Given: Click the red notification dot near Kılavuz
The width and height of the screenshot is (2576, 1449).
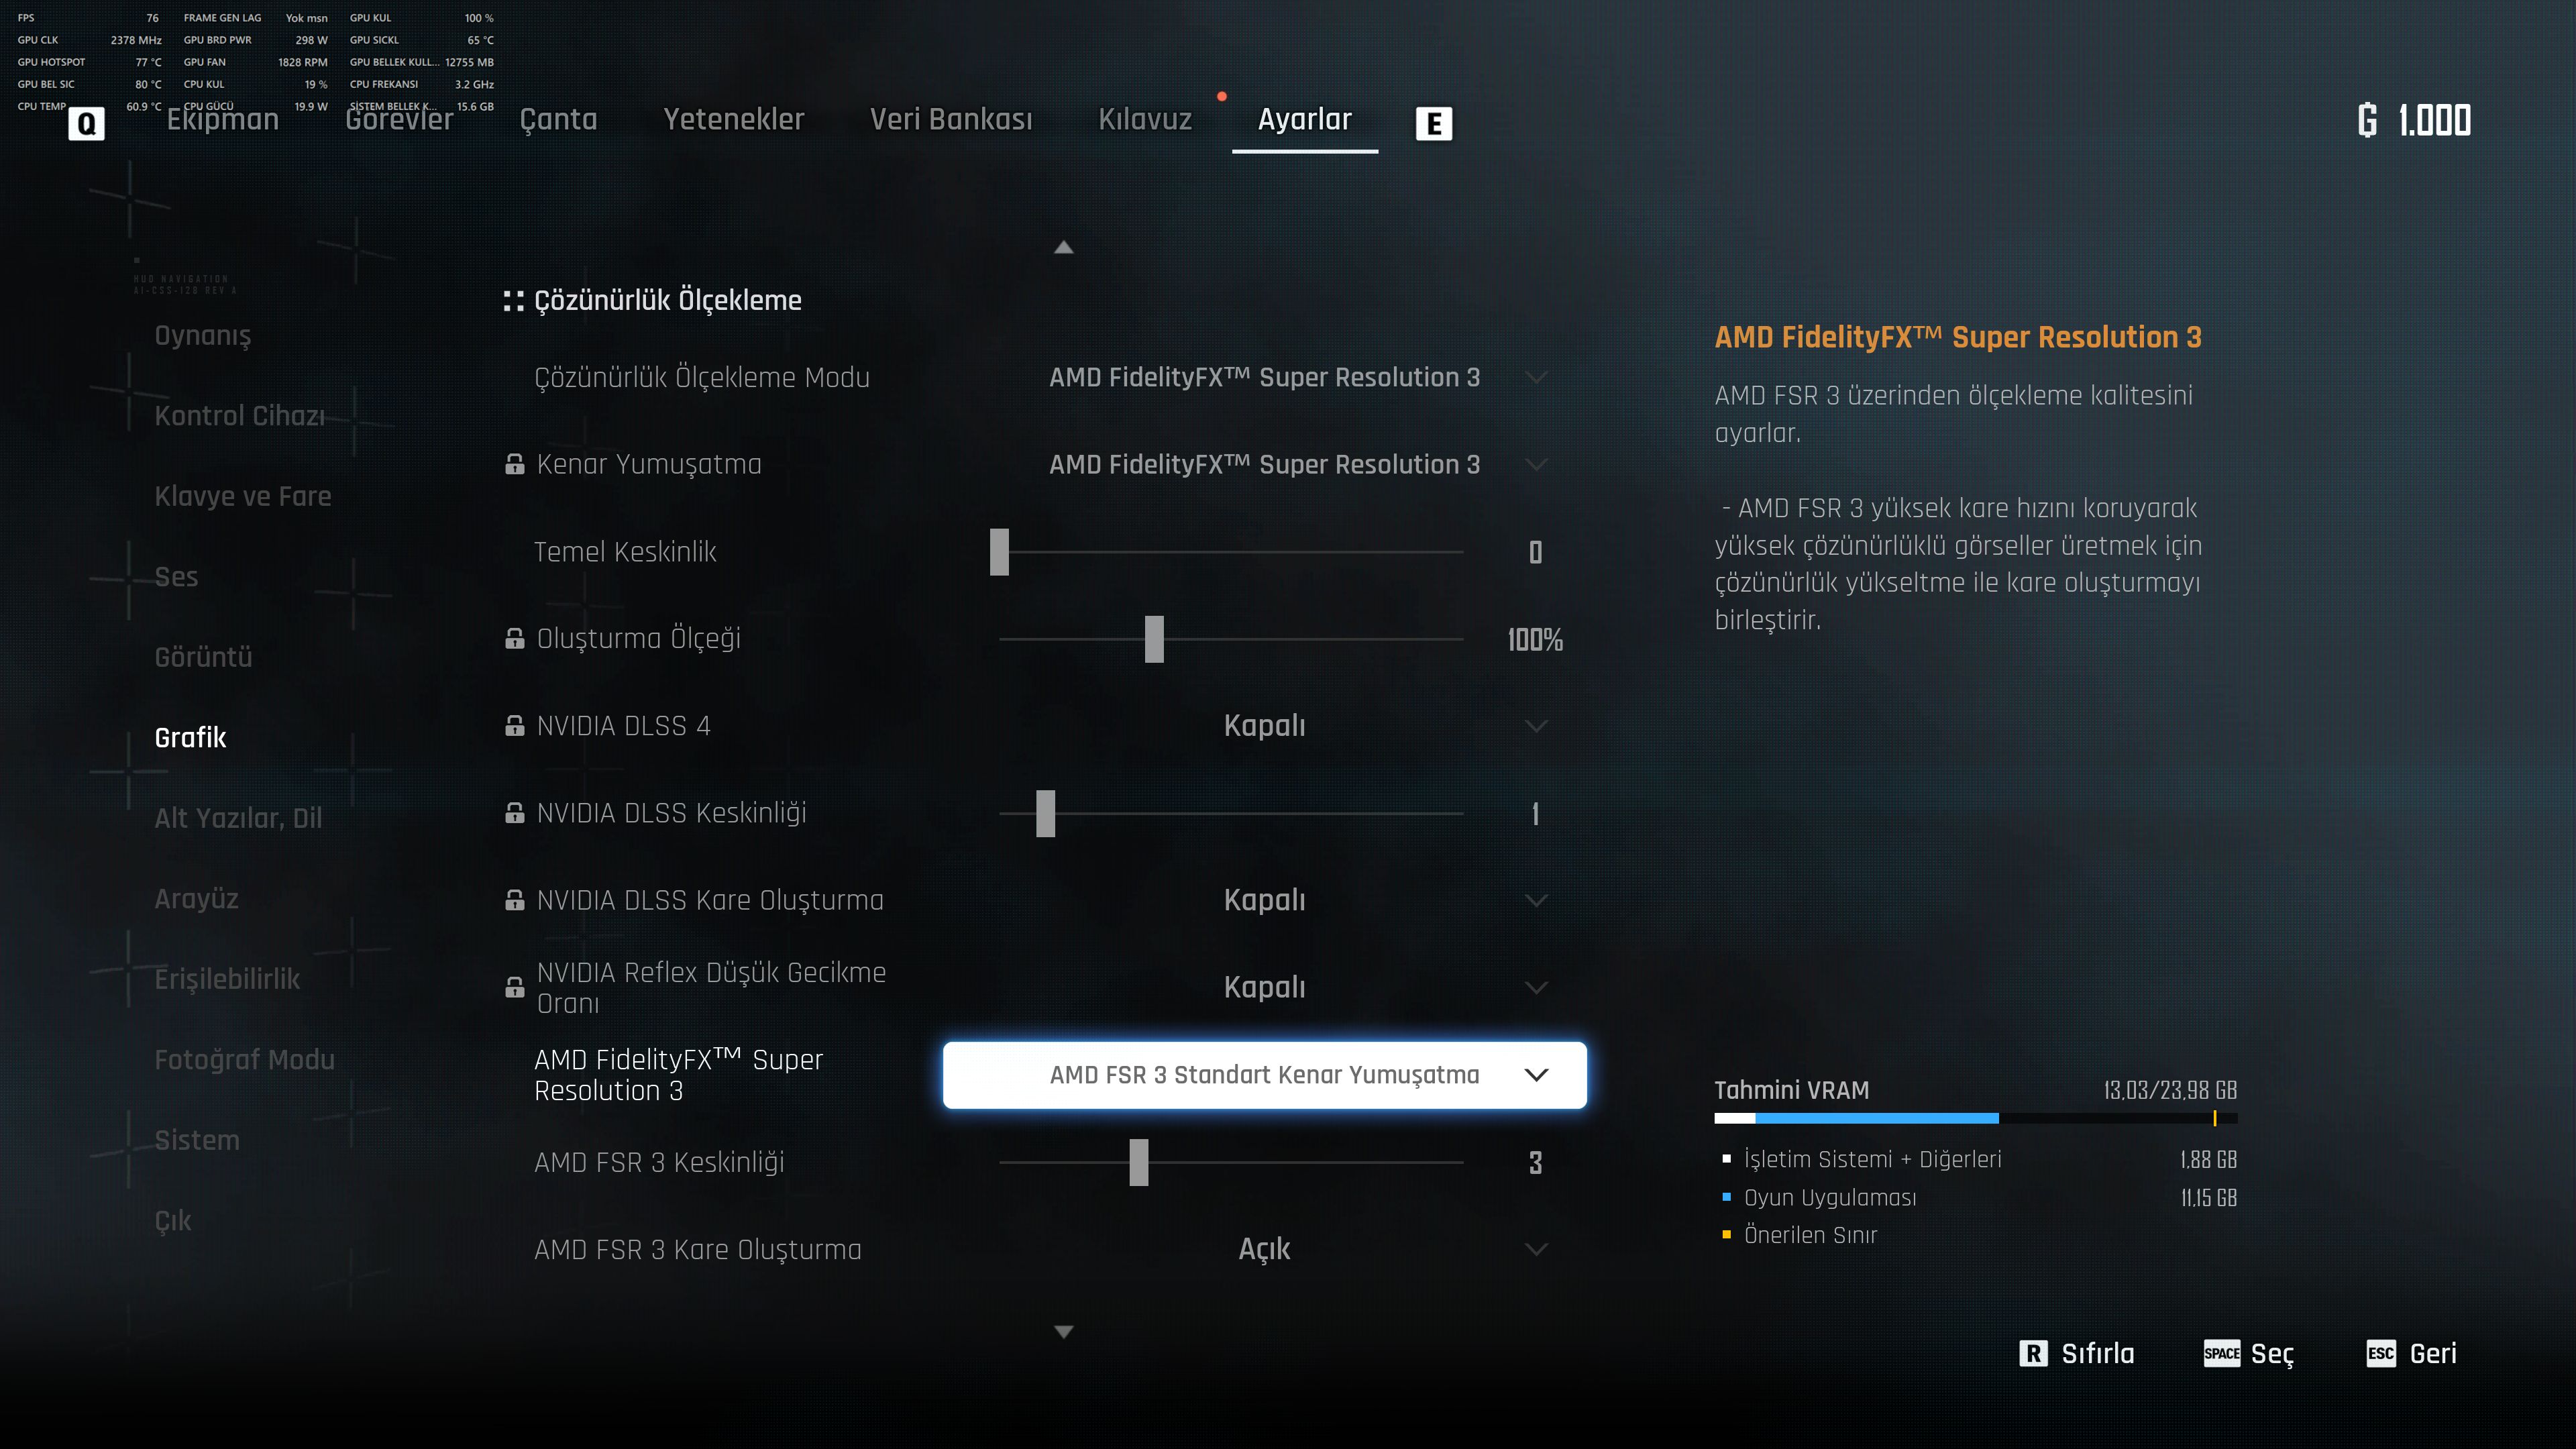Looking at the screenshot, I should coord(1221,96).
